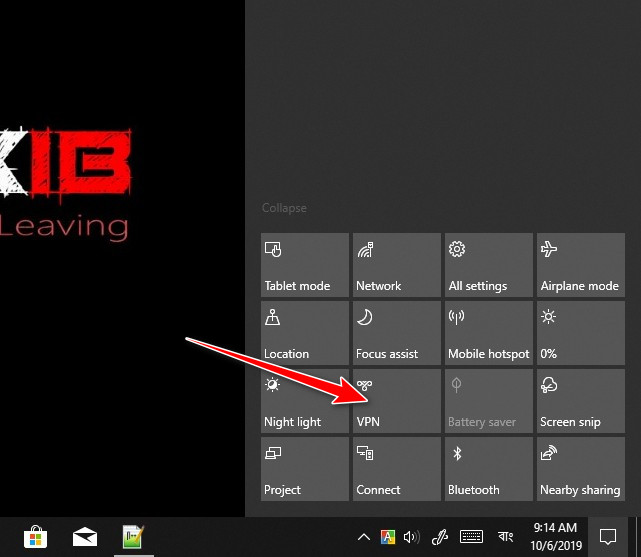Open the VPN quick action tile
The width and height of the screenshot is (641, 557).
pos(397,401)
